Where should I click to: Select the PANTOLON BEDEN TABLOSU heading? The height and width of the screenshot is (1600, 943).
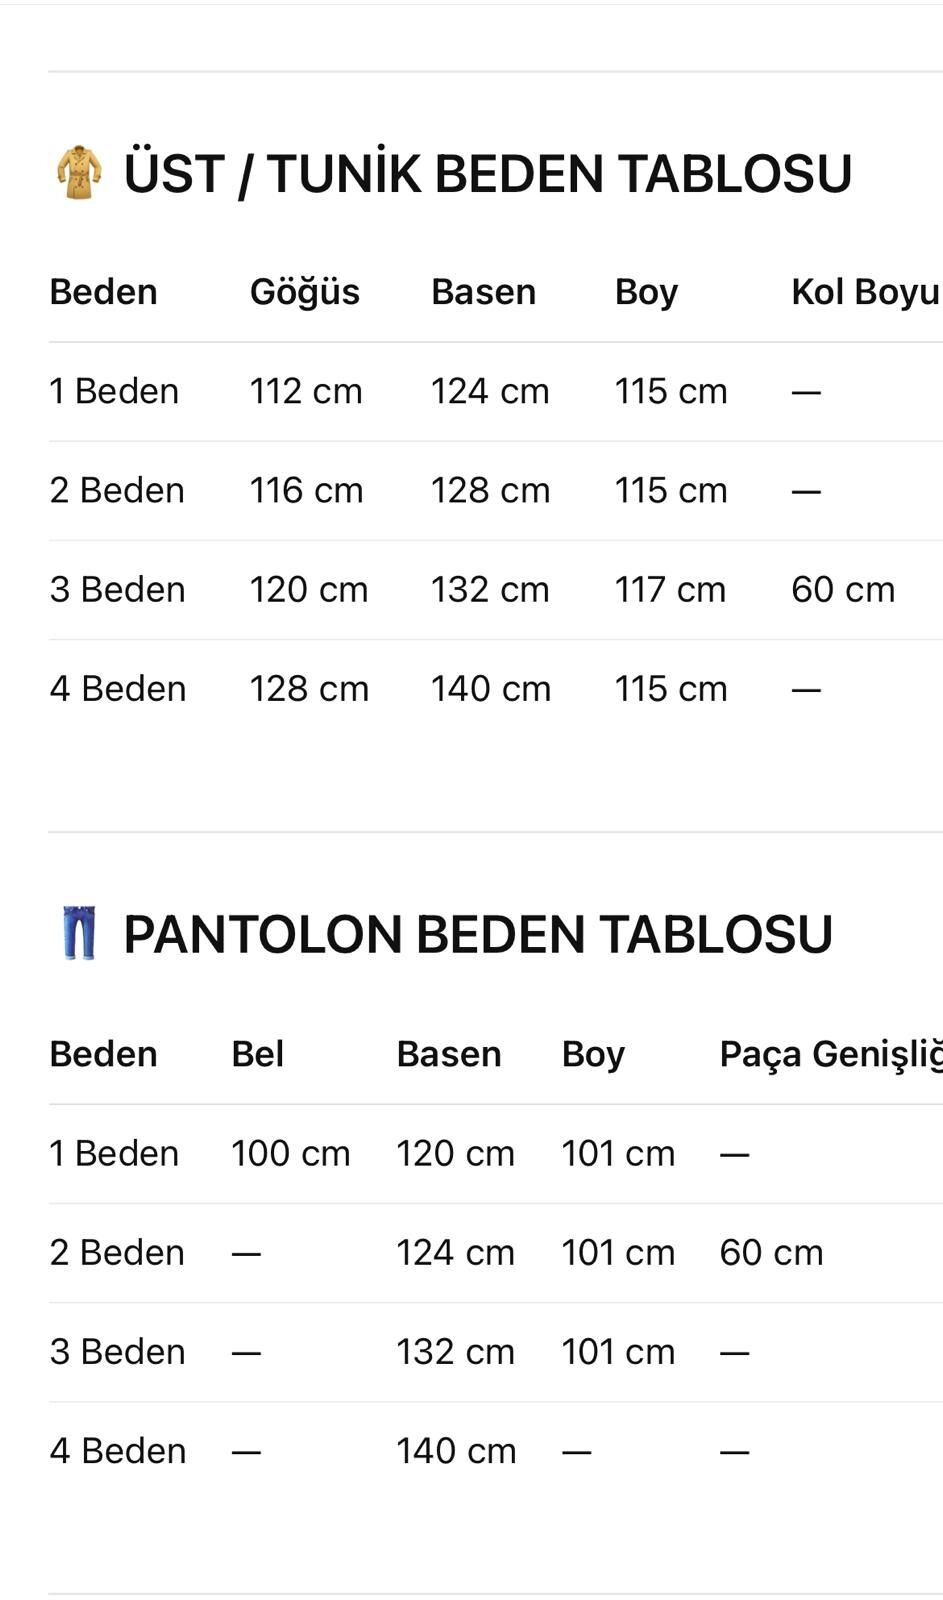coord(477,934)
